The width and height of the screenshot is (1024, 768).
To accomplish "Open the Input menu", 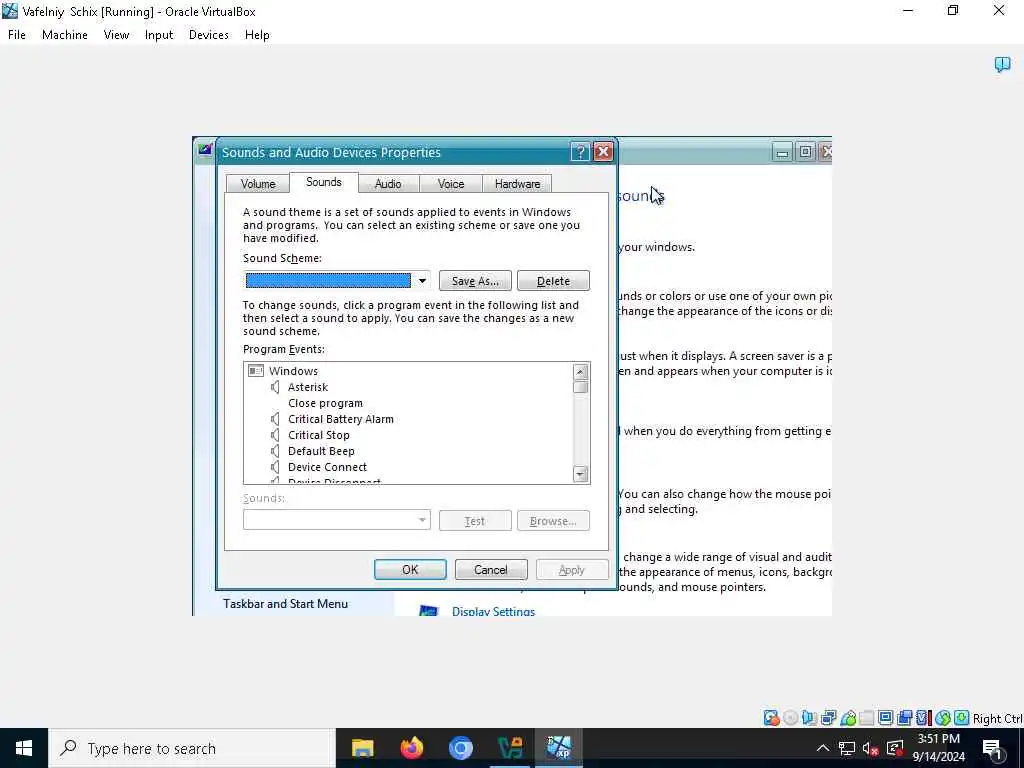I will pyautogui.click(x=159, y=35).
